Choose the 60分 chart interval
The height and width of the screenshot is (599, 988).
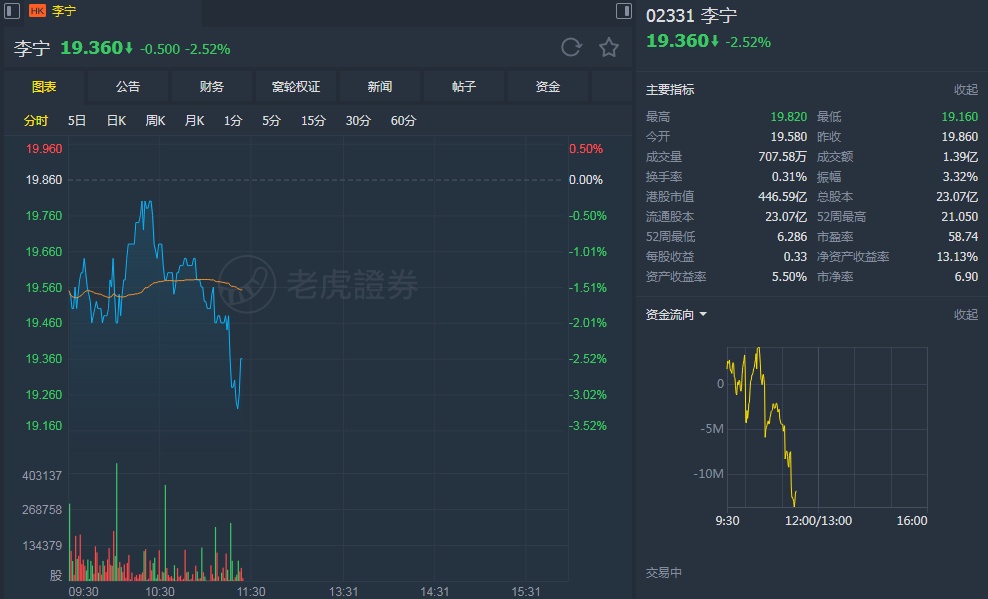(403, 121)
